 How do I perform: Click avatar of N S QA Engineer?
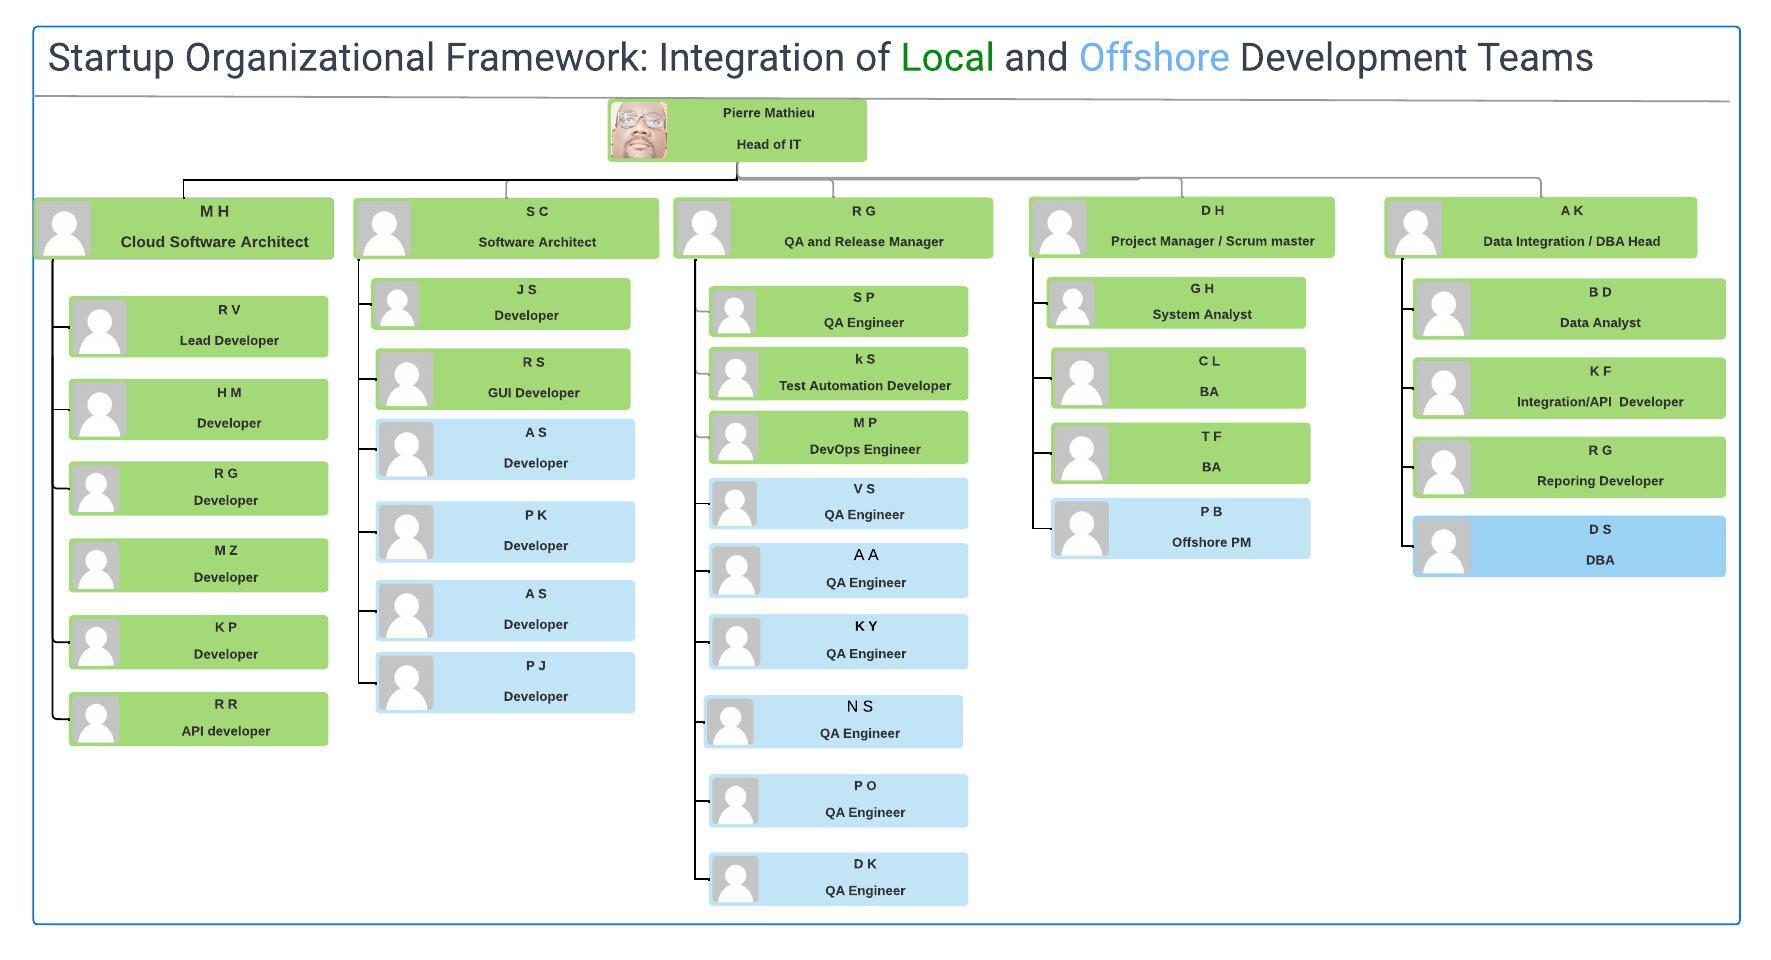pos(730,722)
